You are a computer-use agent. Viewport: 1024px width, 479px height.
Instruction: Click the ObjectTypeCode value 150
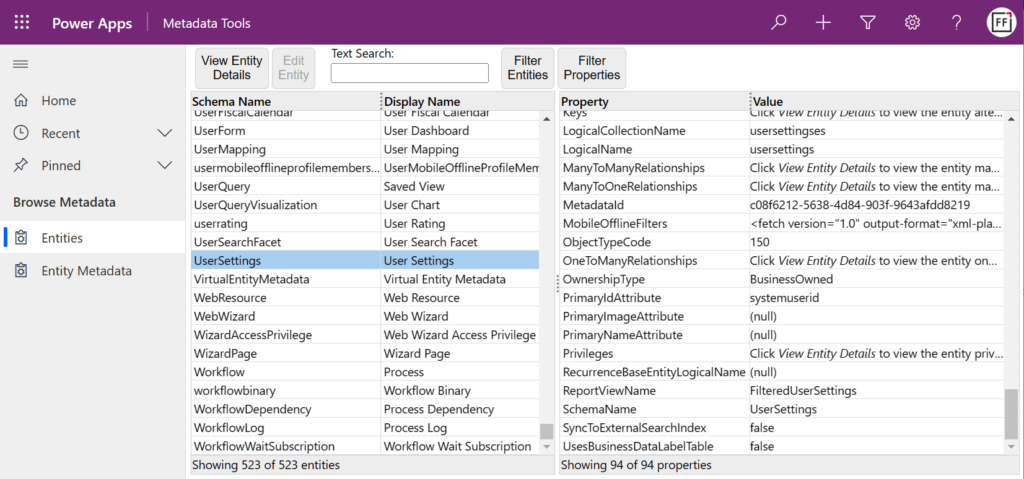point(876,242)
